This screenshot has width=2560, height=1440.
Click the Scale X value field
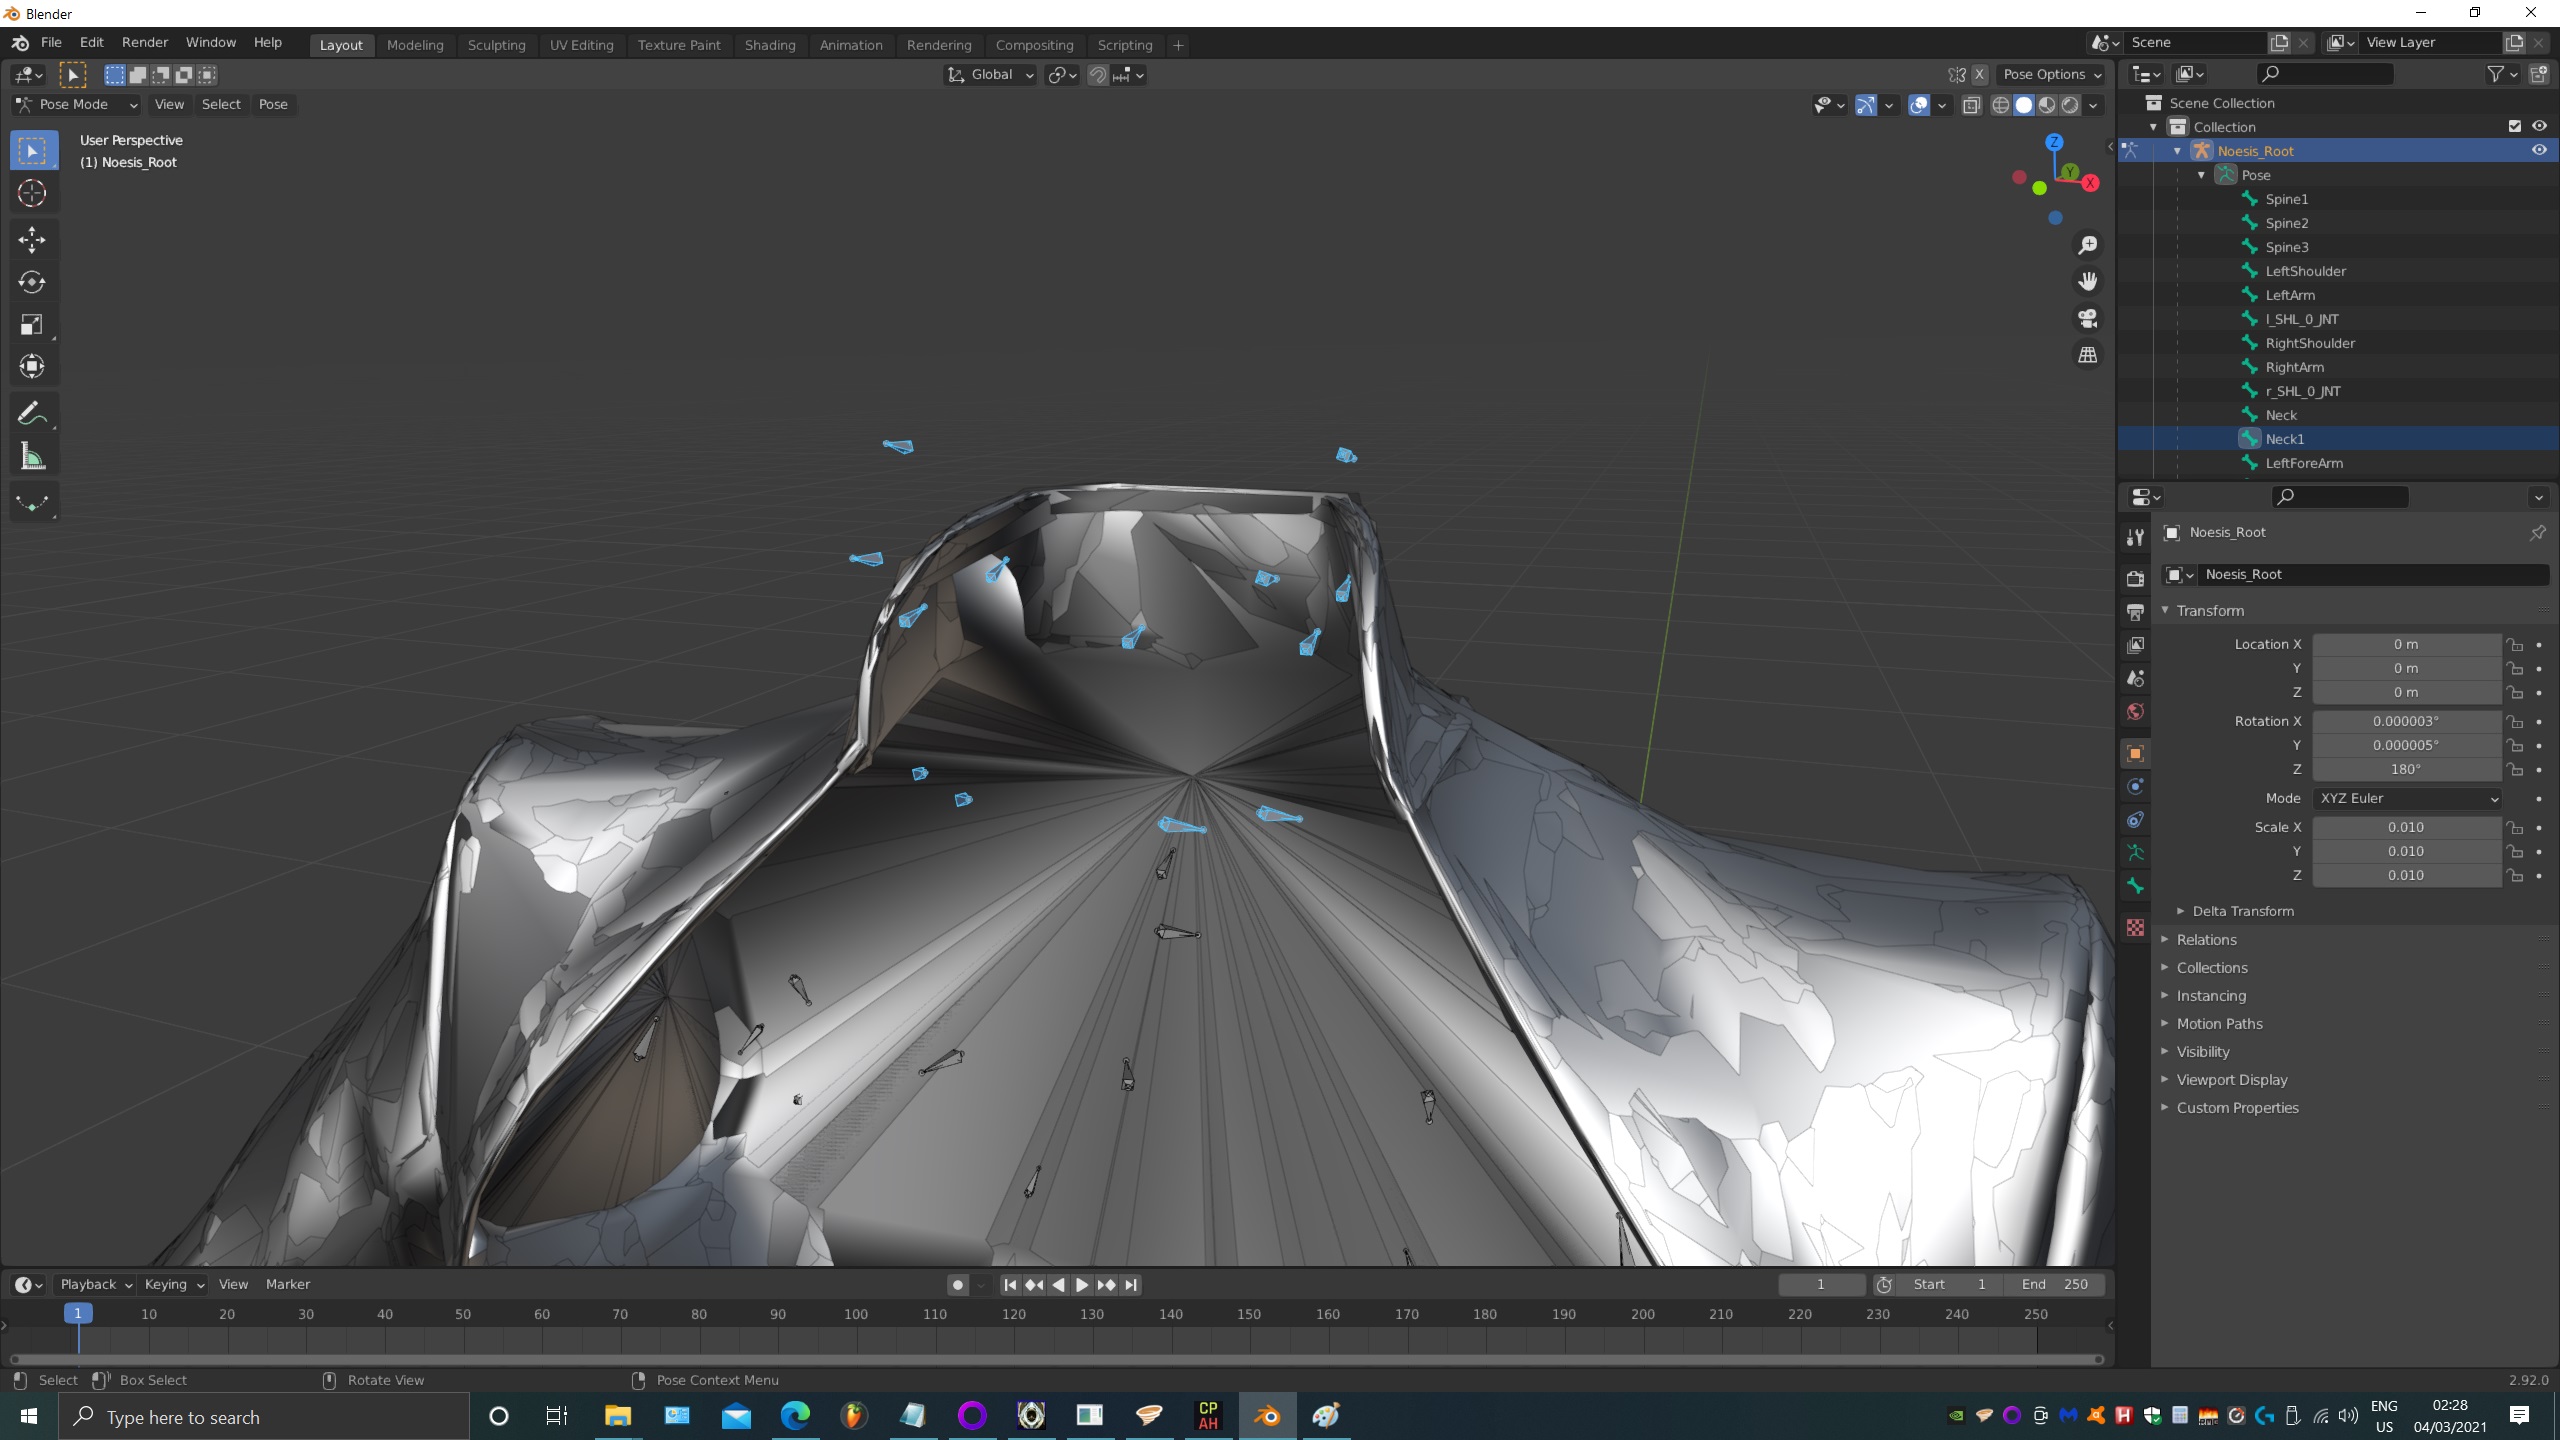(x=2406, y=828)
